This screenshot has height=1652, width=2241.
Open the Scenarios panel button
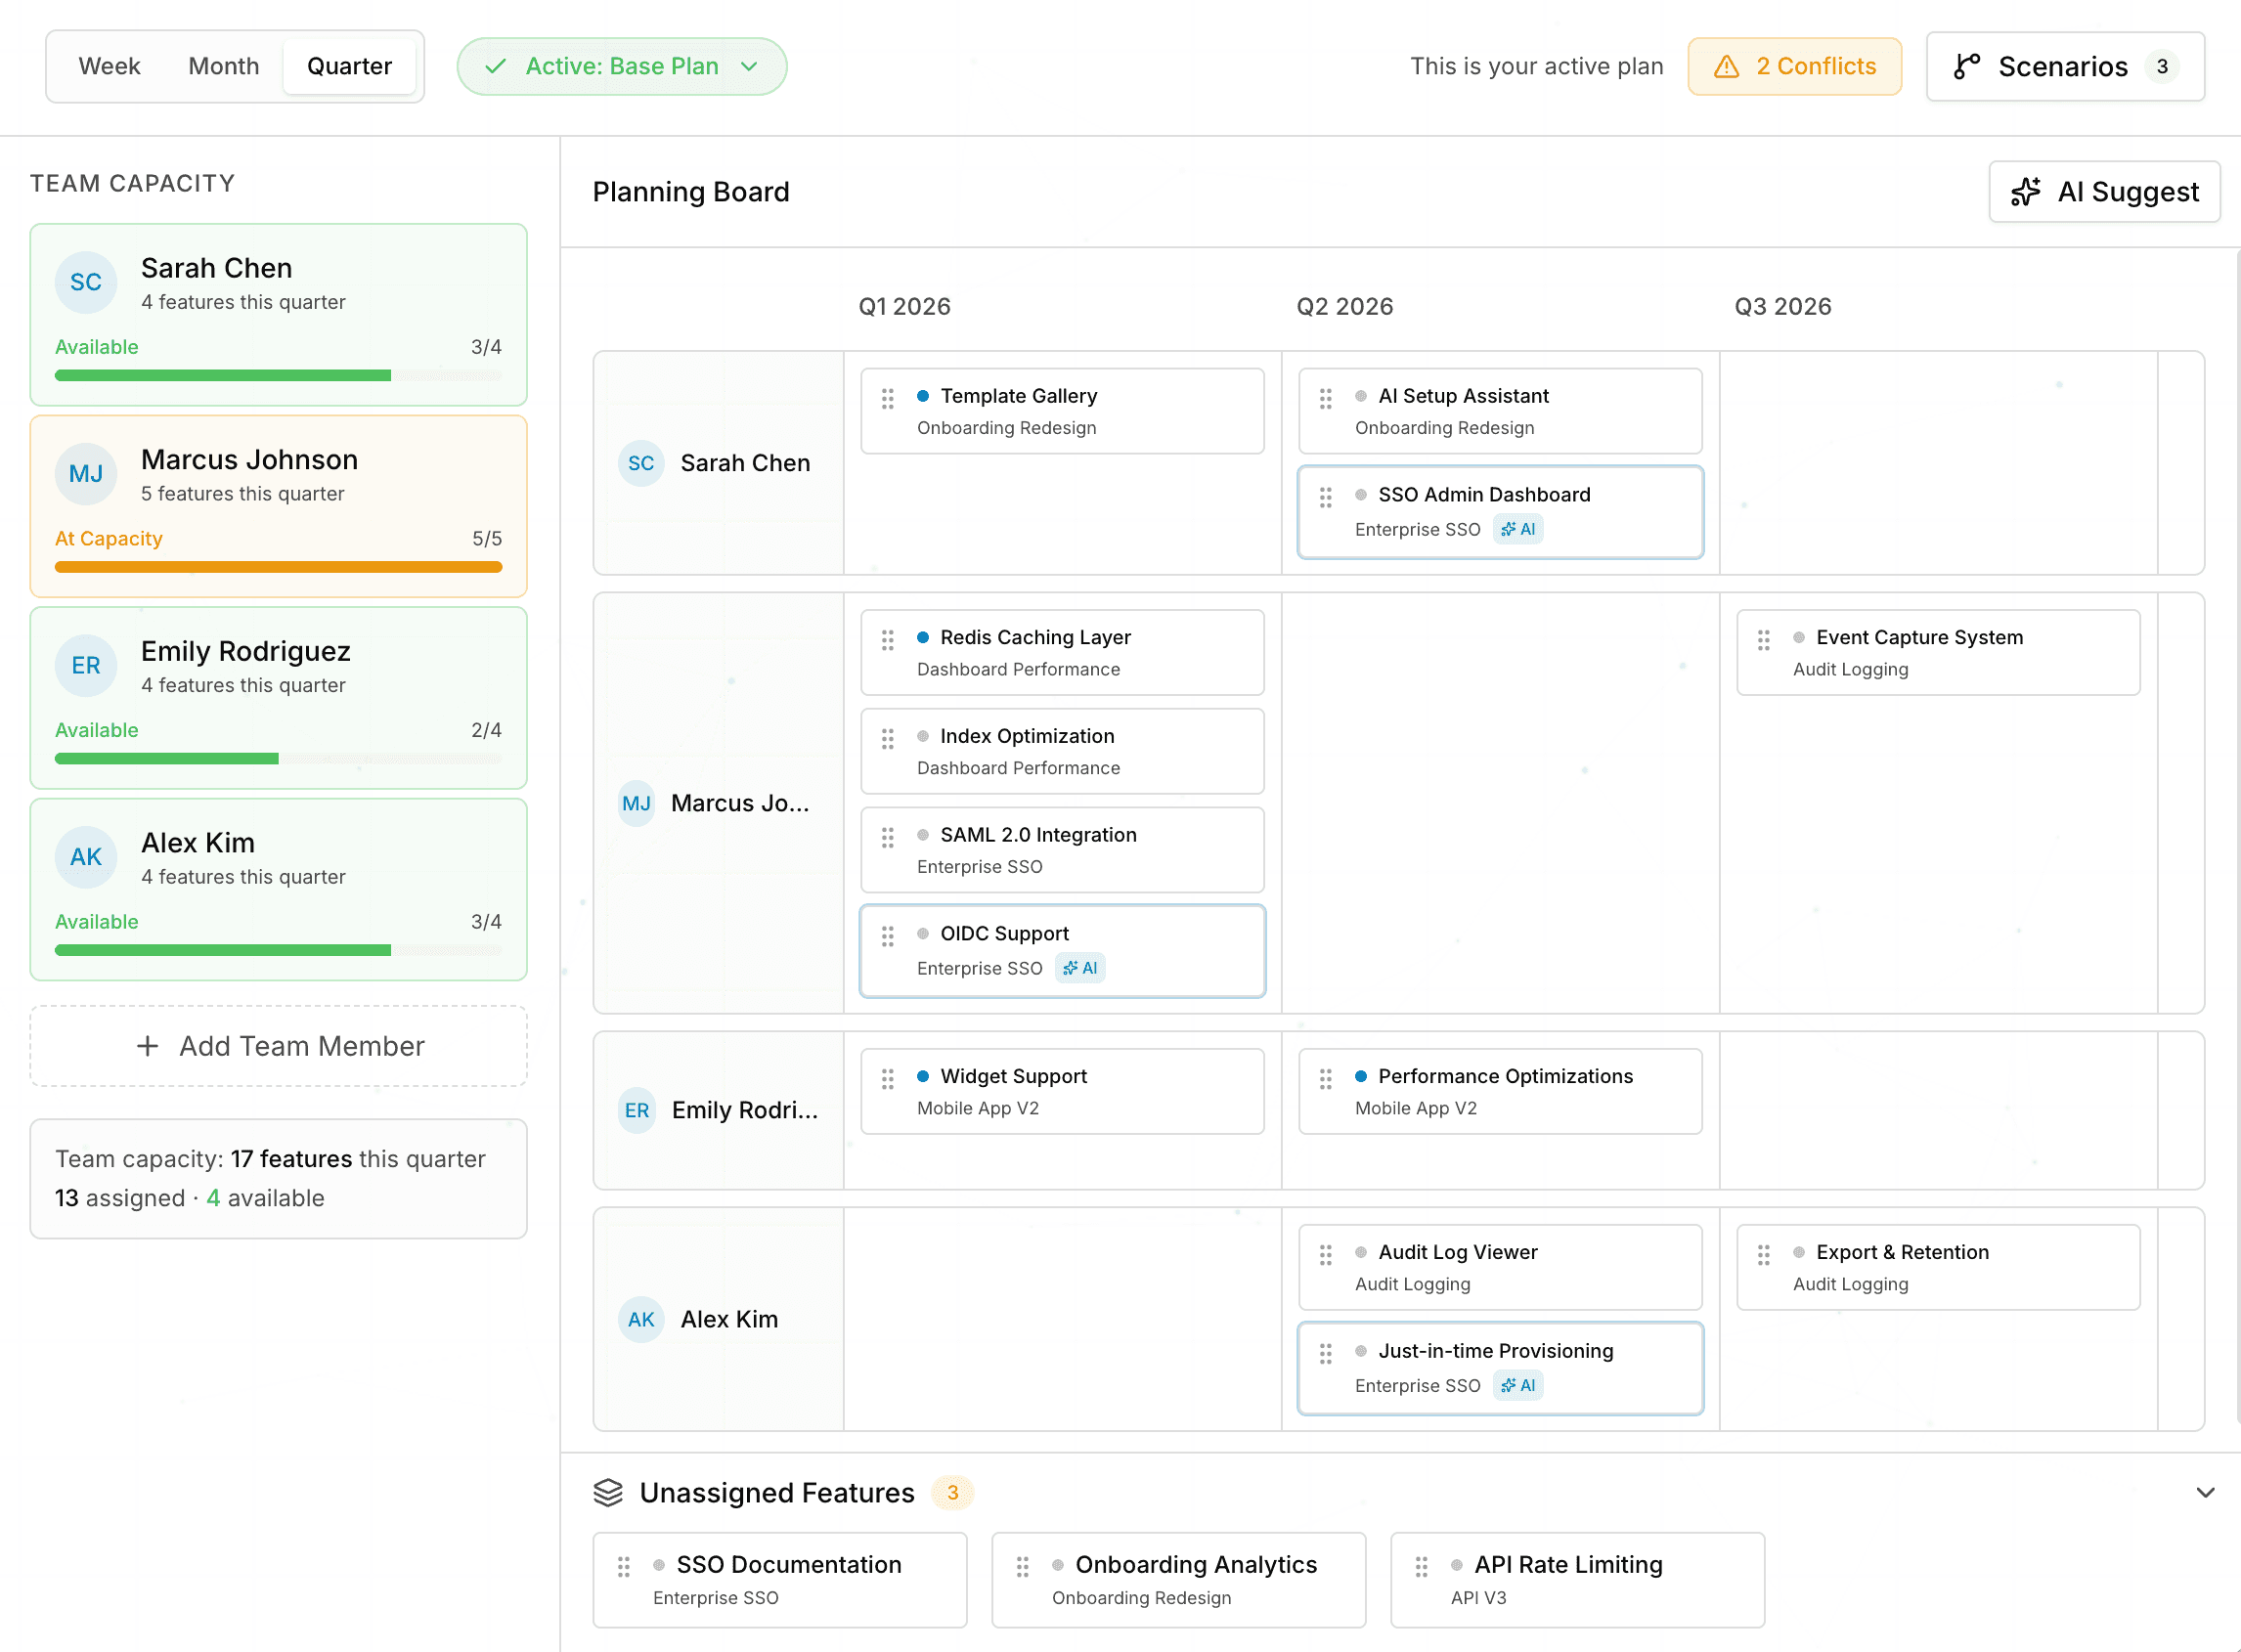click(2064, 67)
